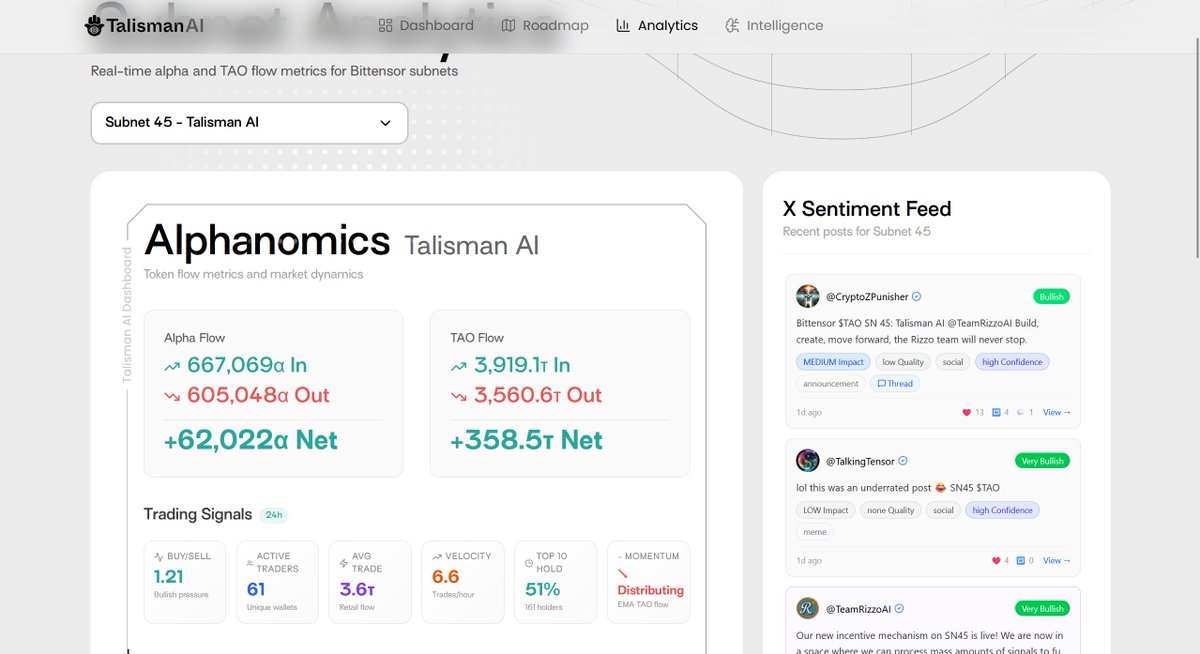The width and height of the screenshot is (1200, 654).
Task: Open View link on TalkingTensor post
Action: [x=1057, y=560]
